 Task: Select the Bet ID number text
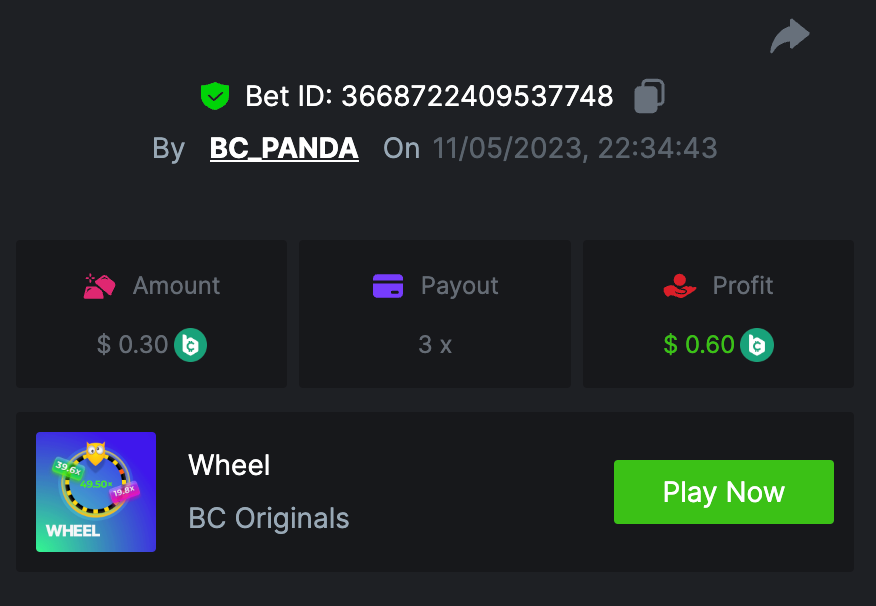point(477,96)
